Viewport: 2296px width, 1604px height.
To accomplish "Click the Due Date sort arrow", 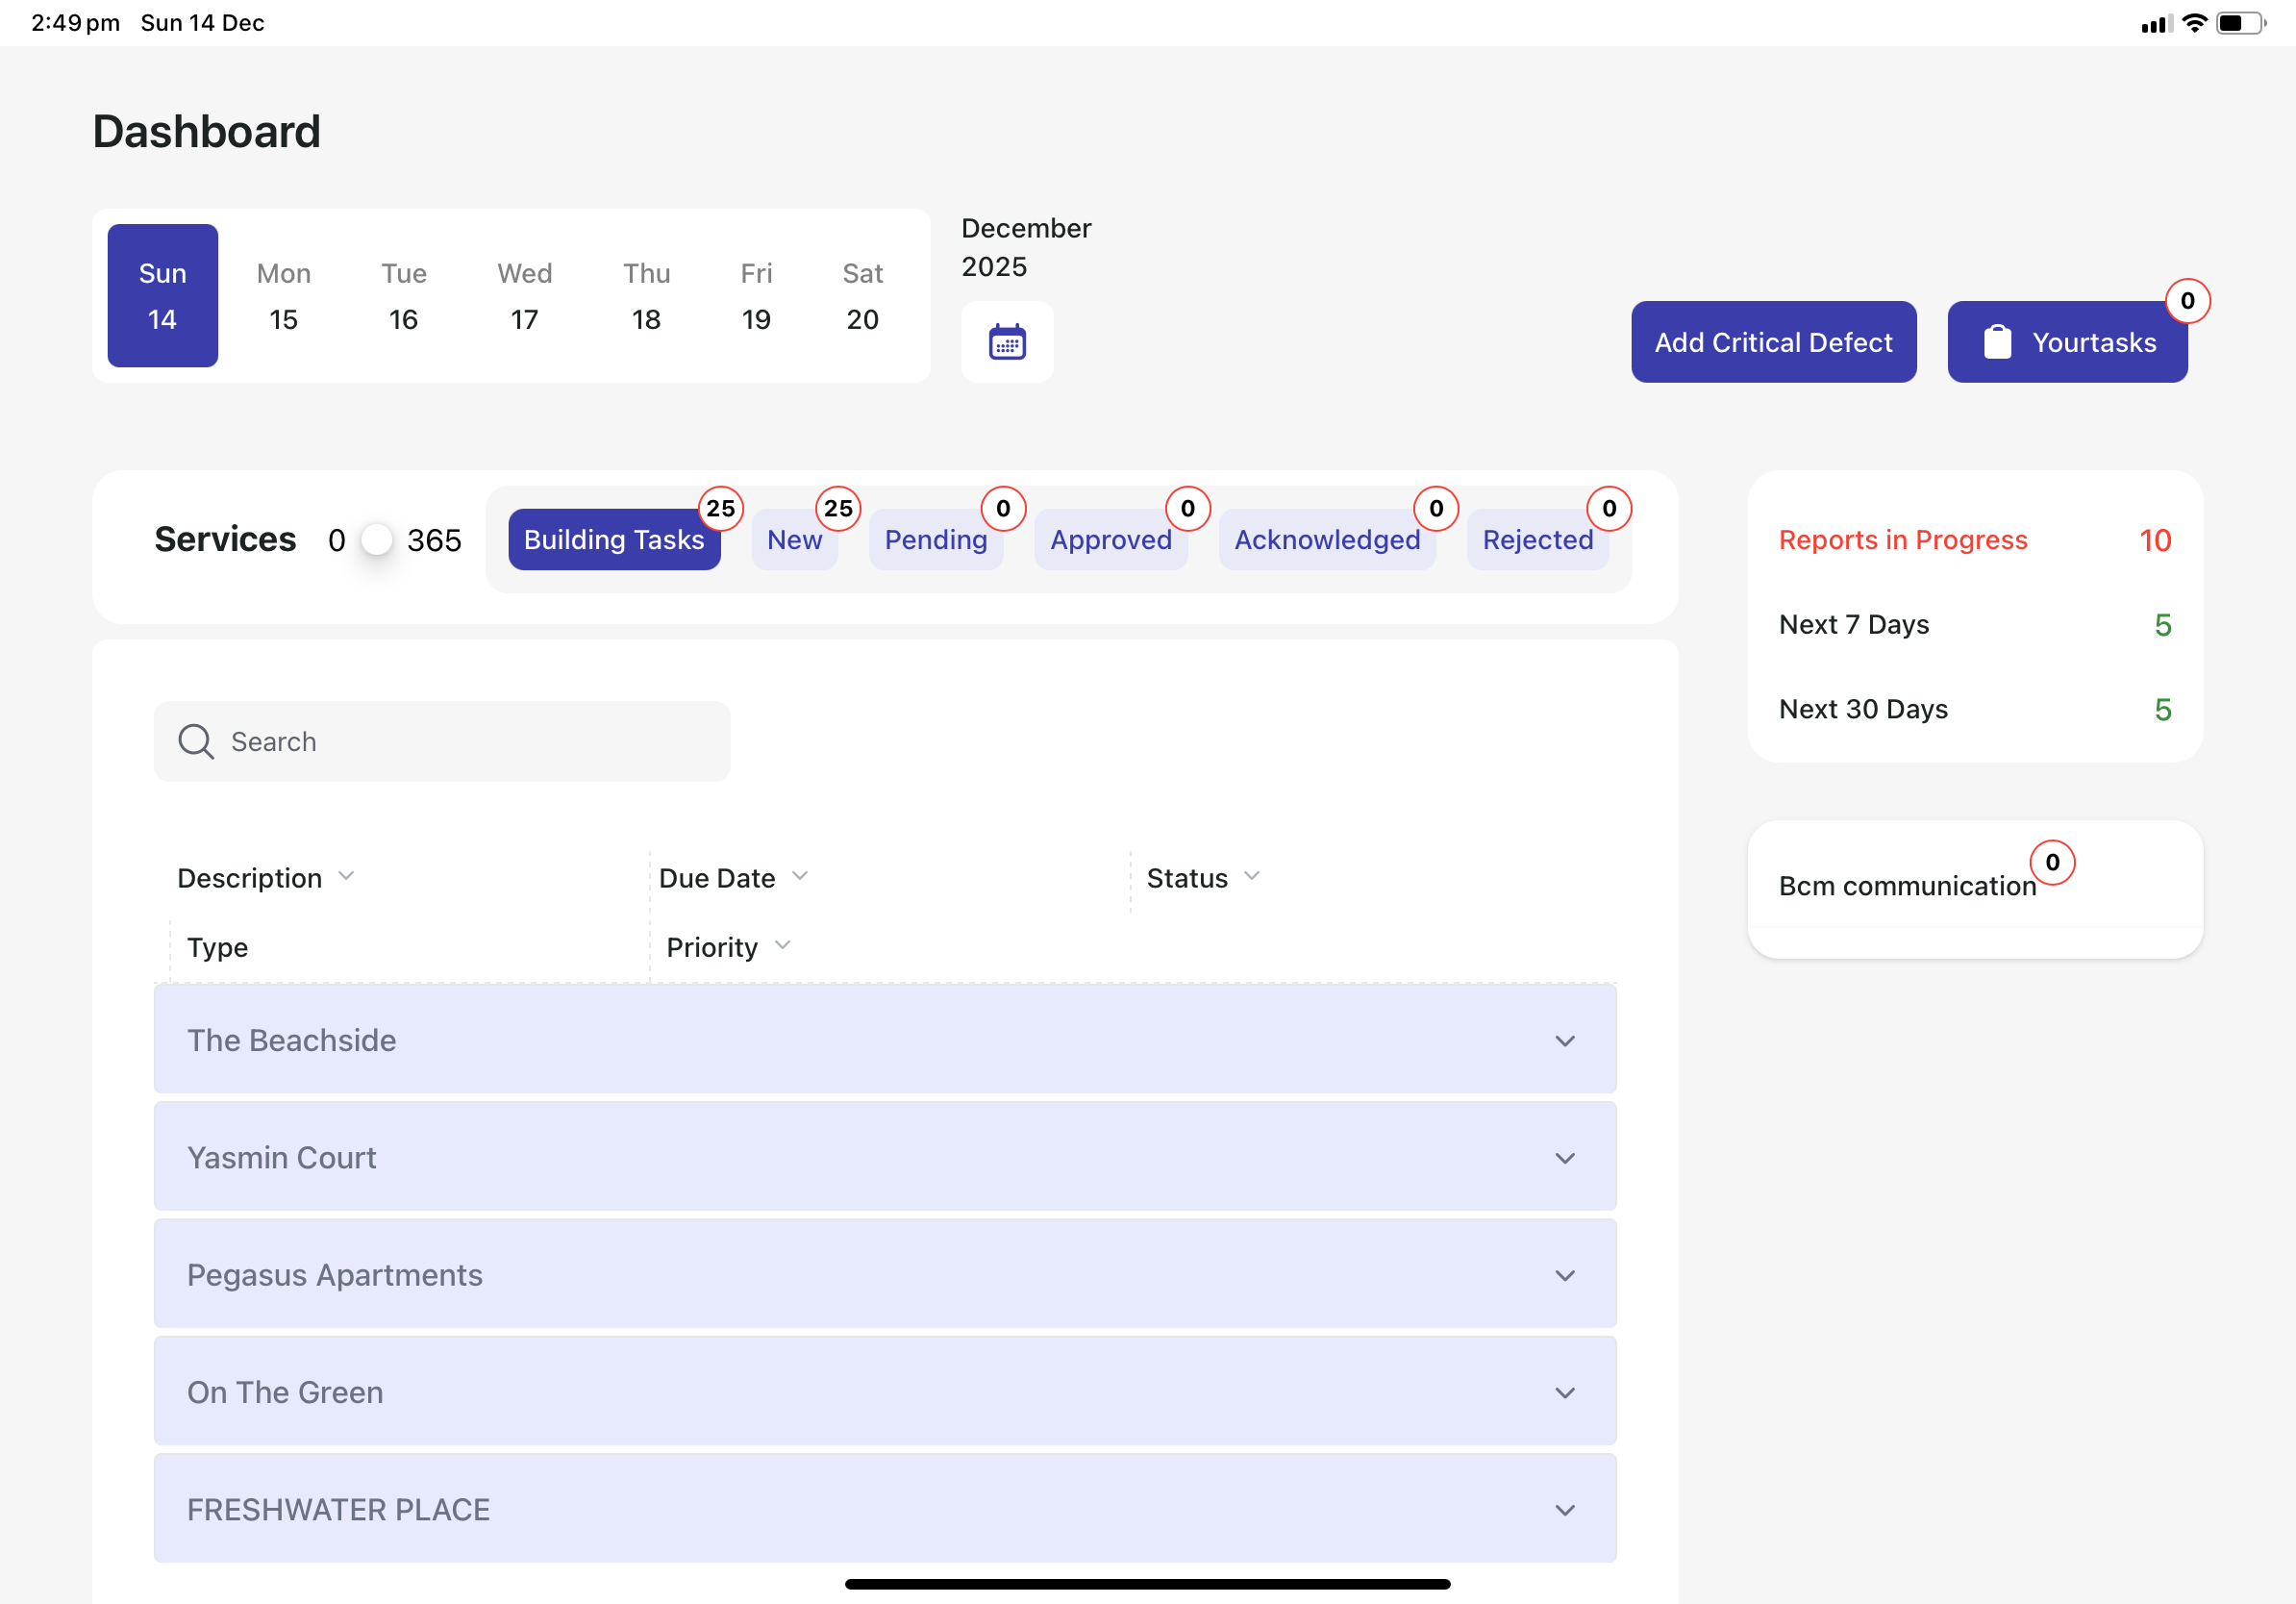I will click(x=799, y=876).
